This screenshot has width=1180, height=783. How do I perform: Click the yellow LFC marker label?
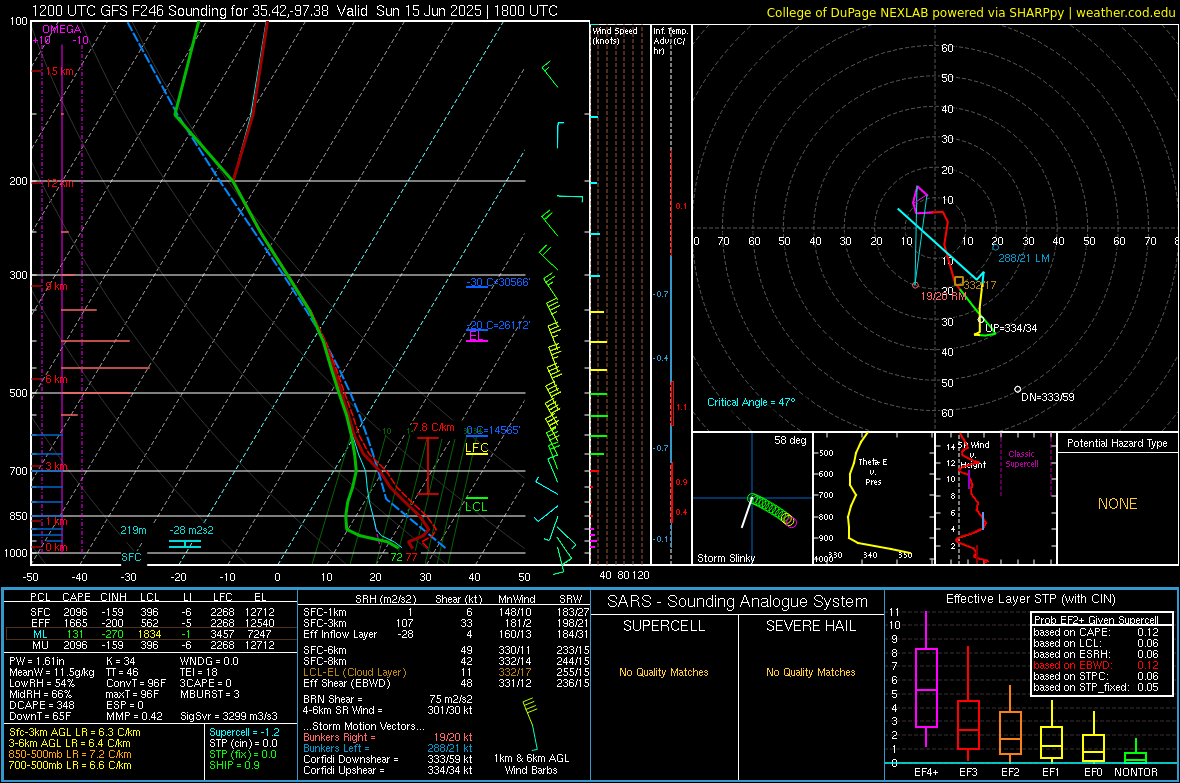point(476,447)
